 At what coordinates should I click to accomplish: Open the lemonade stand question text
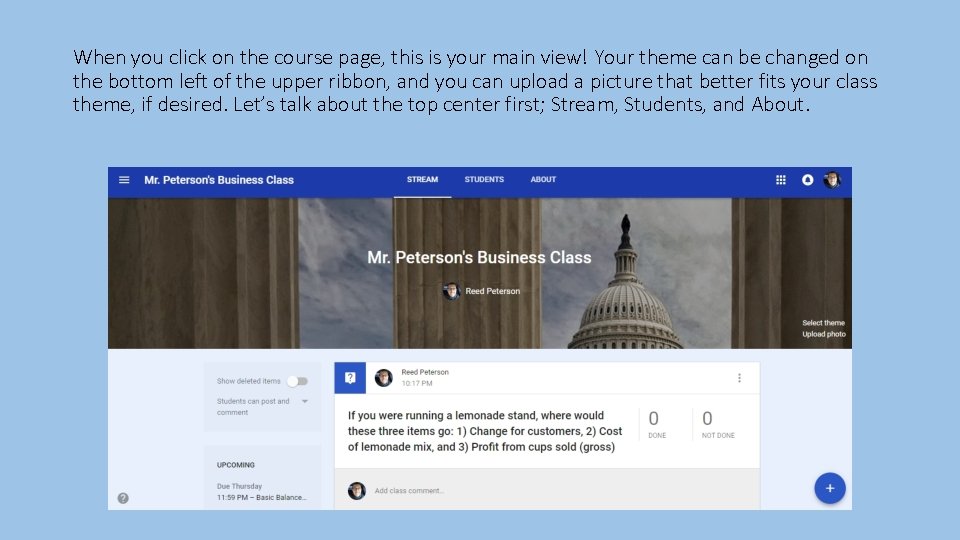[485, 431]
